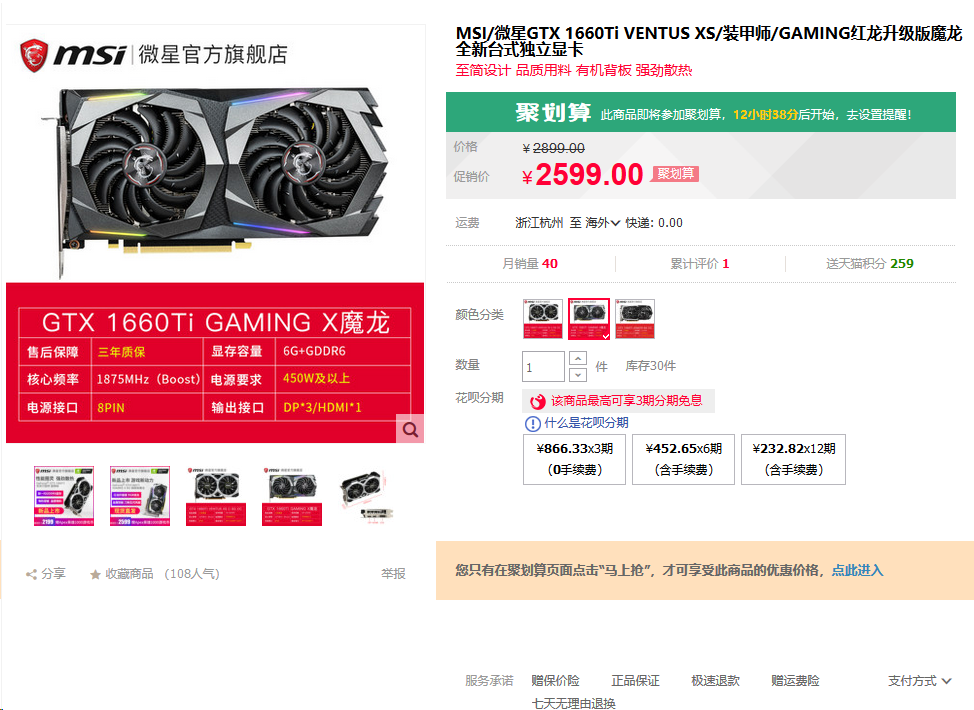
Task: Click the 点此进入 link
Action: tap(857, 570)
